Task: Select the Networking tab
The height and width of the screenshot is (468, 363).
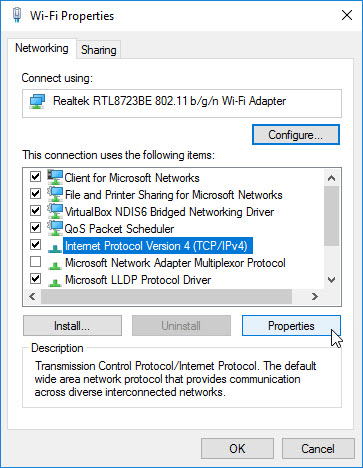Action: 42,48
